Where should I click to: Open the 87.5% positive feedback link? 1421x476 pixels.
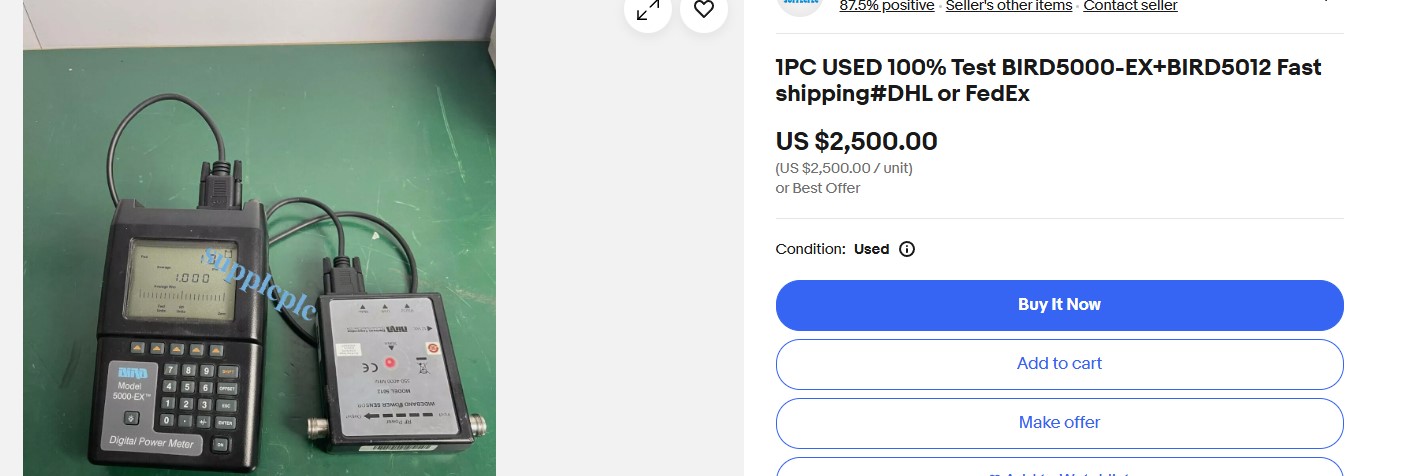[887, 6]
